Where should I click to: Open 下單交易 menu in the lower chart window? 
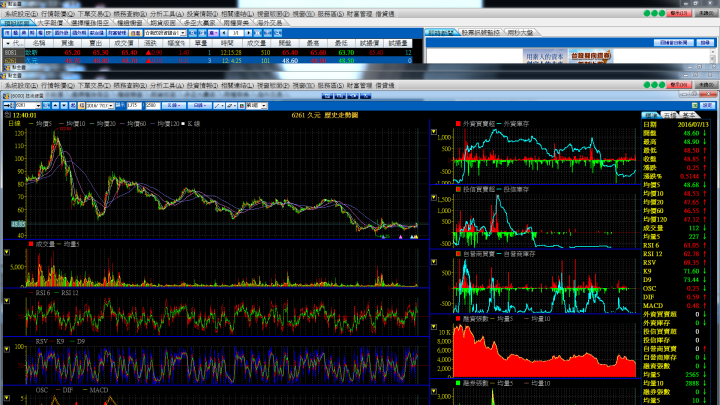tap(94, 85)
